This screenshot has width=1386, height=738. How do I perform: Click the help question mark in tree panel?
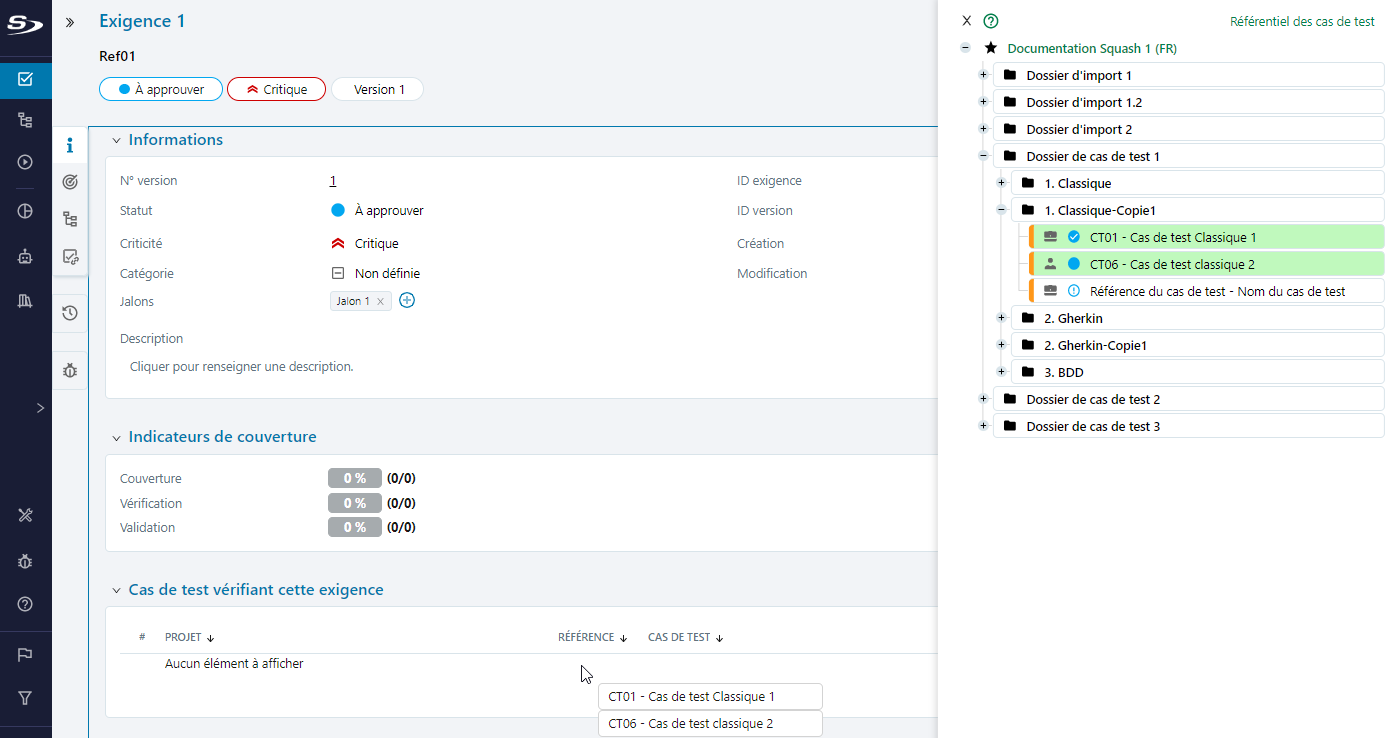[x=991, y=21]
